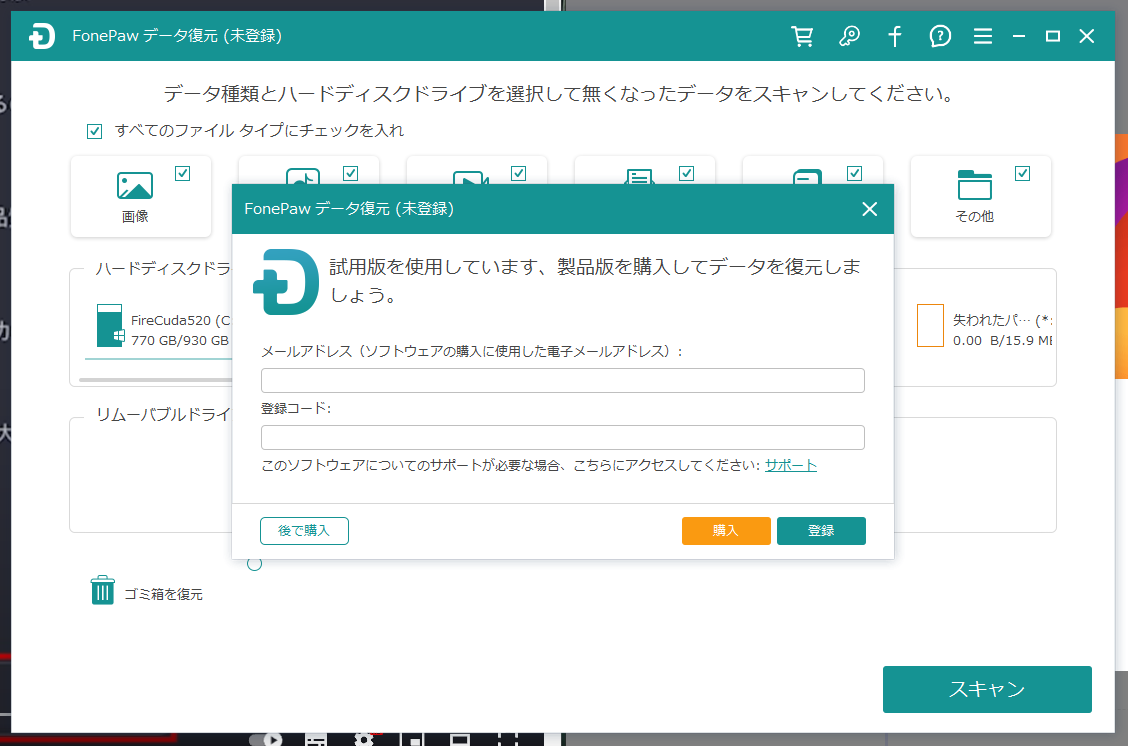Open the feedback speech-bubble question icon
Image resolution: width=1128 pixels, height=746 pixels.
(940, 36)
